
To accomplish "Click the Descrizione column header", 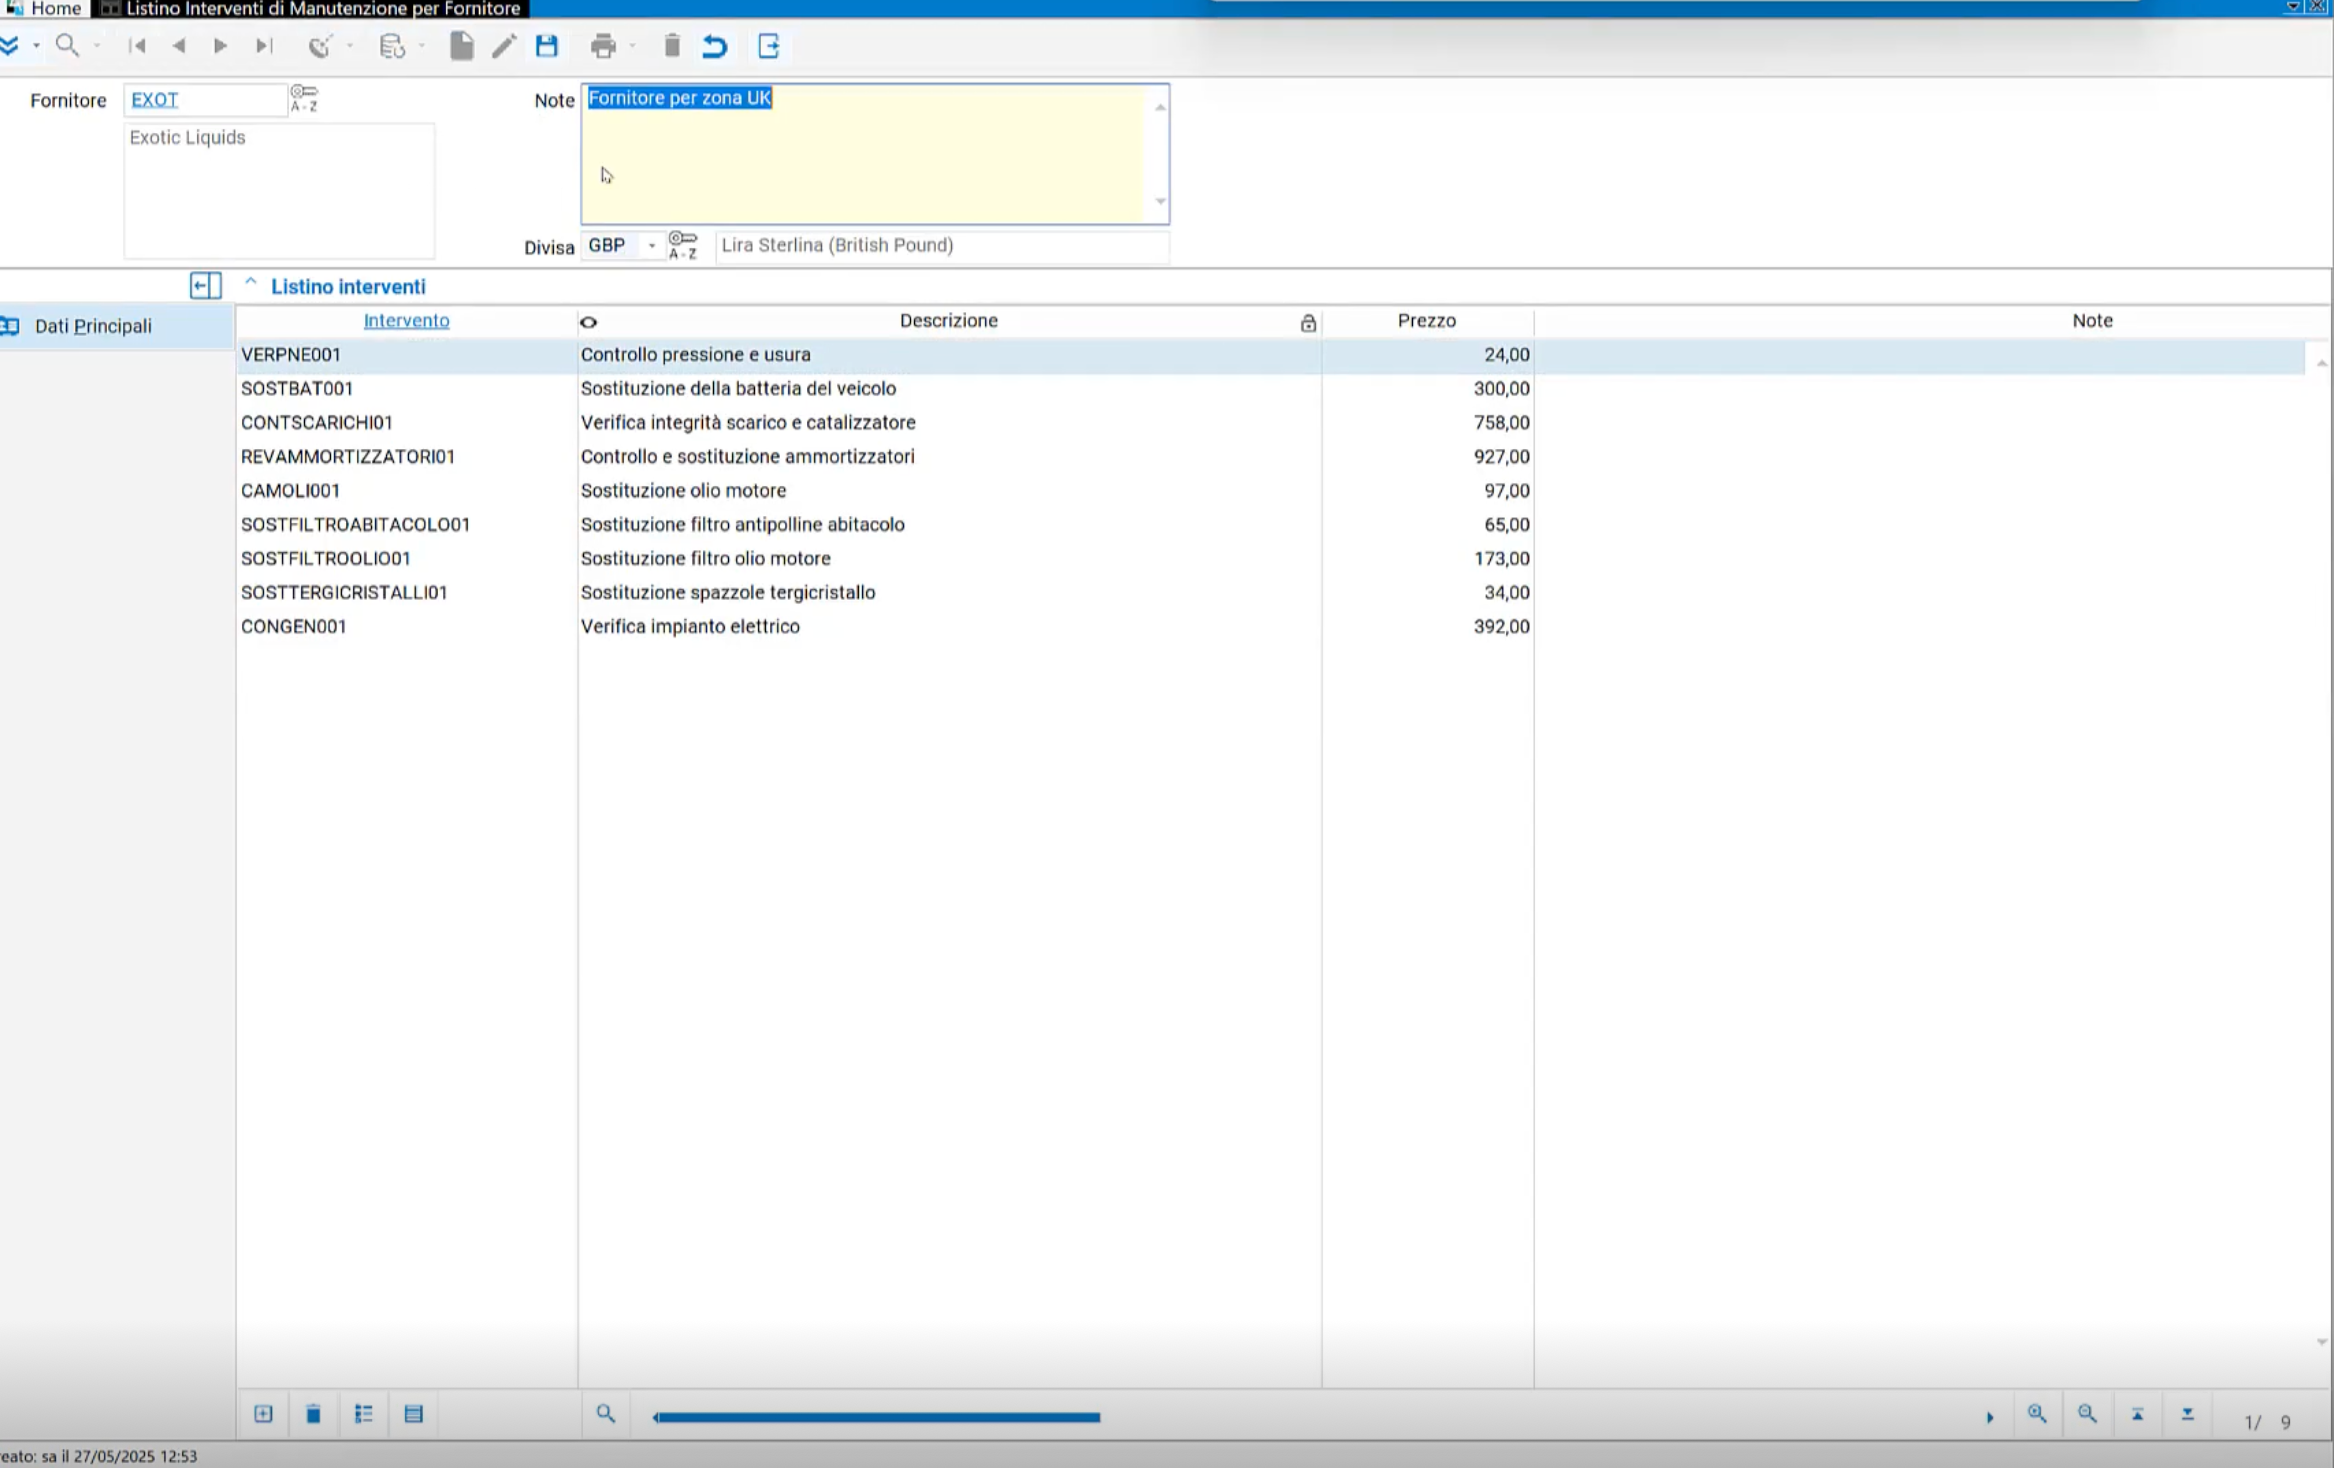I will pos(948,320).
